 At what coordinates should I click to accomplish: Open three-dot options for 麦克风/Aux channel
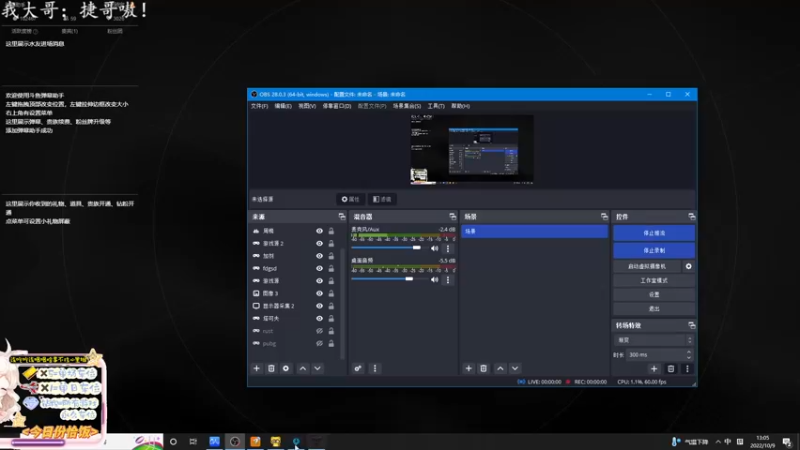coord(448,248)
